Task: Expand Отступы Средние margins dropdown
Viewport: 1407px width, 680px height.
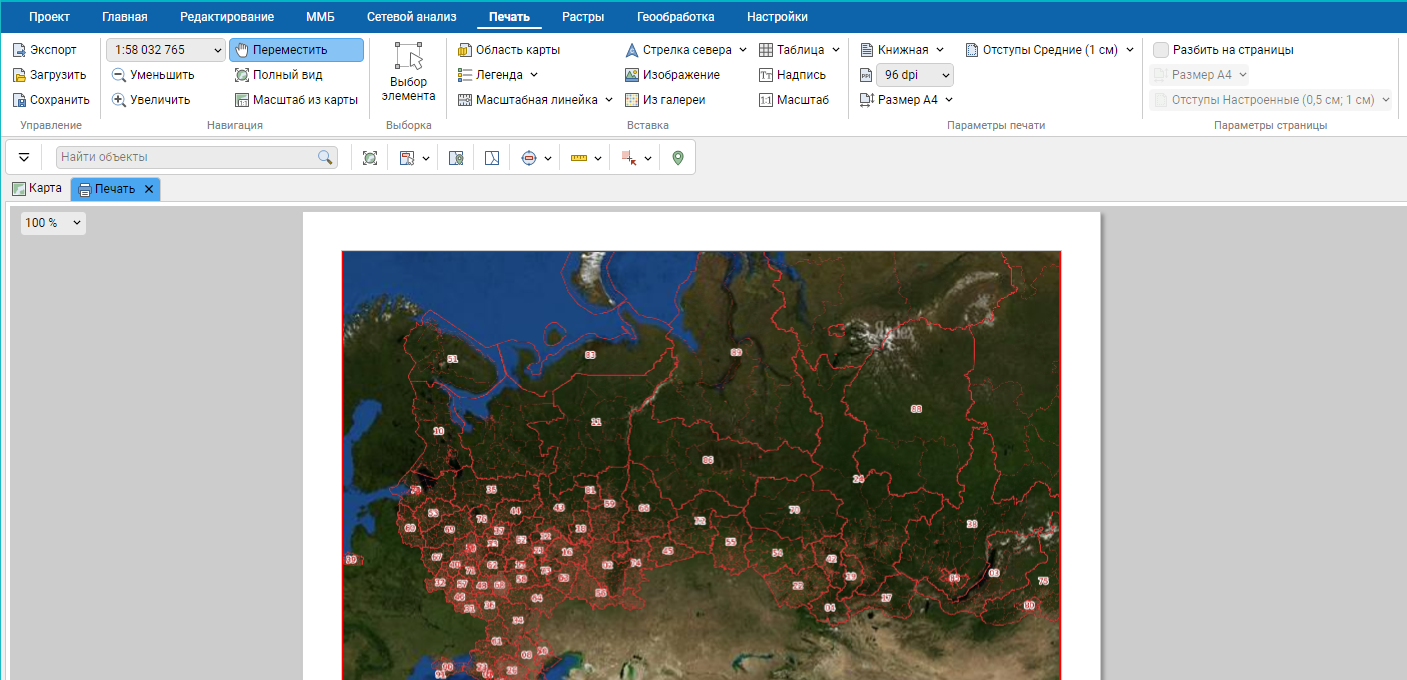Action: [x=1050, y=50]
